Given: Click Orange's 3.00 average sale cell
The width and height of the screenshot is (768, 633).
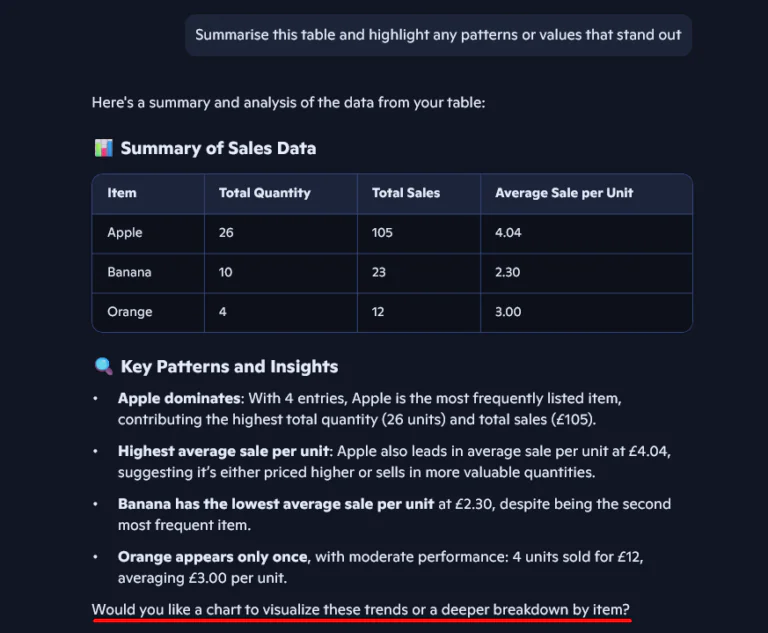Looking at the screenshot, I should click(x=508, y=312).
